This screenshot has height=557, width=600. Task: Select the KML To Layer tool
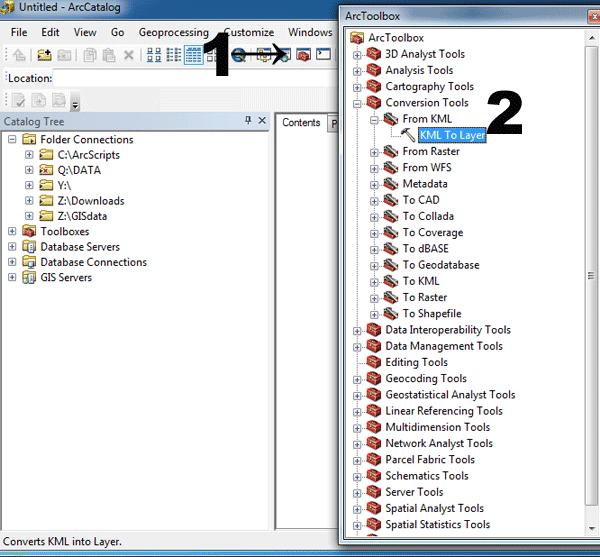click(x=452, y=135)
